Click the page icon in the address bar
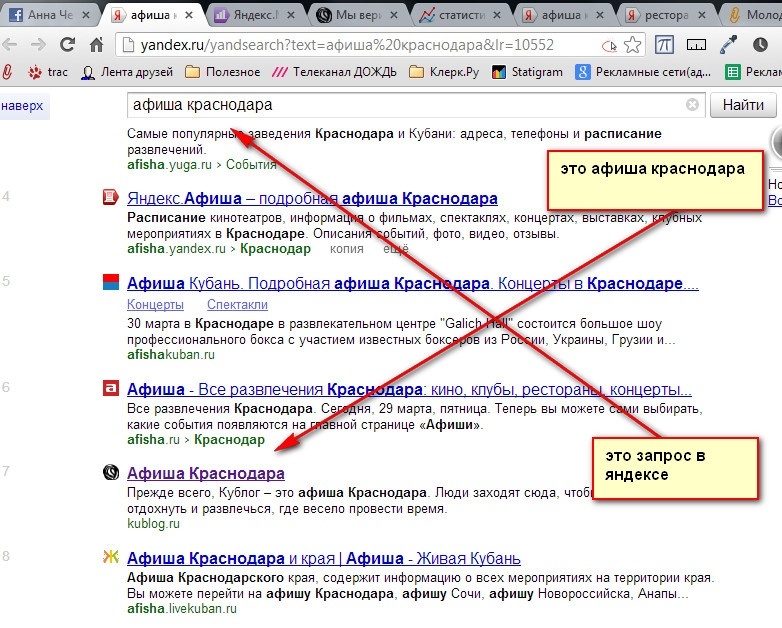 pos(129,45)
